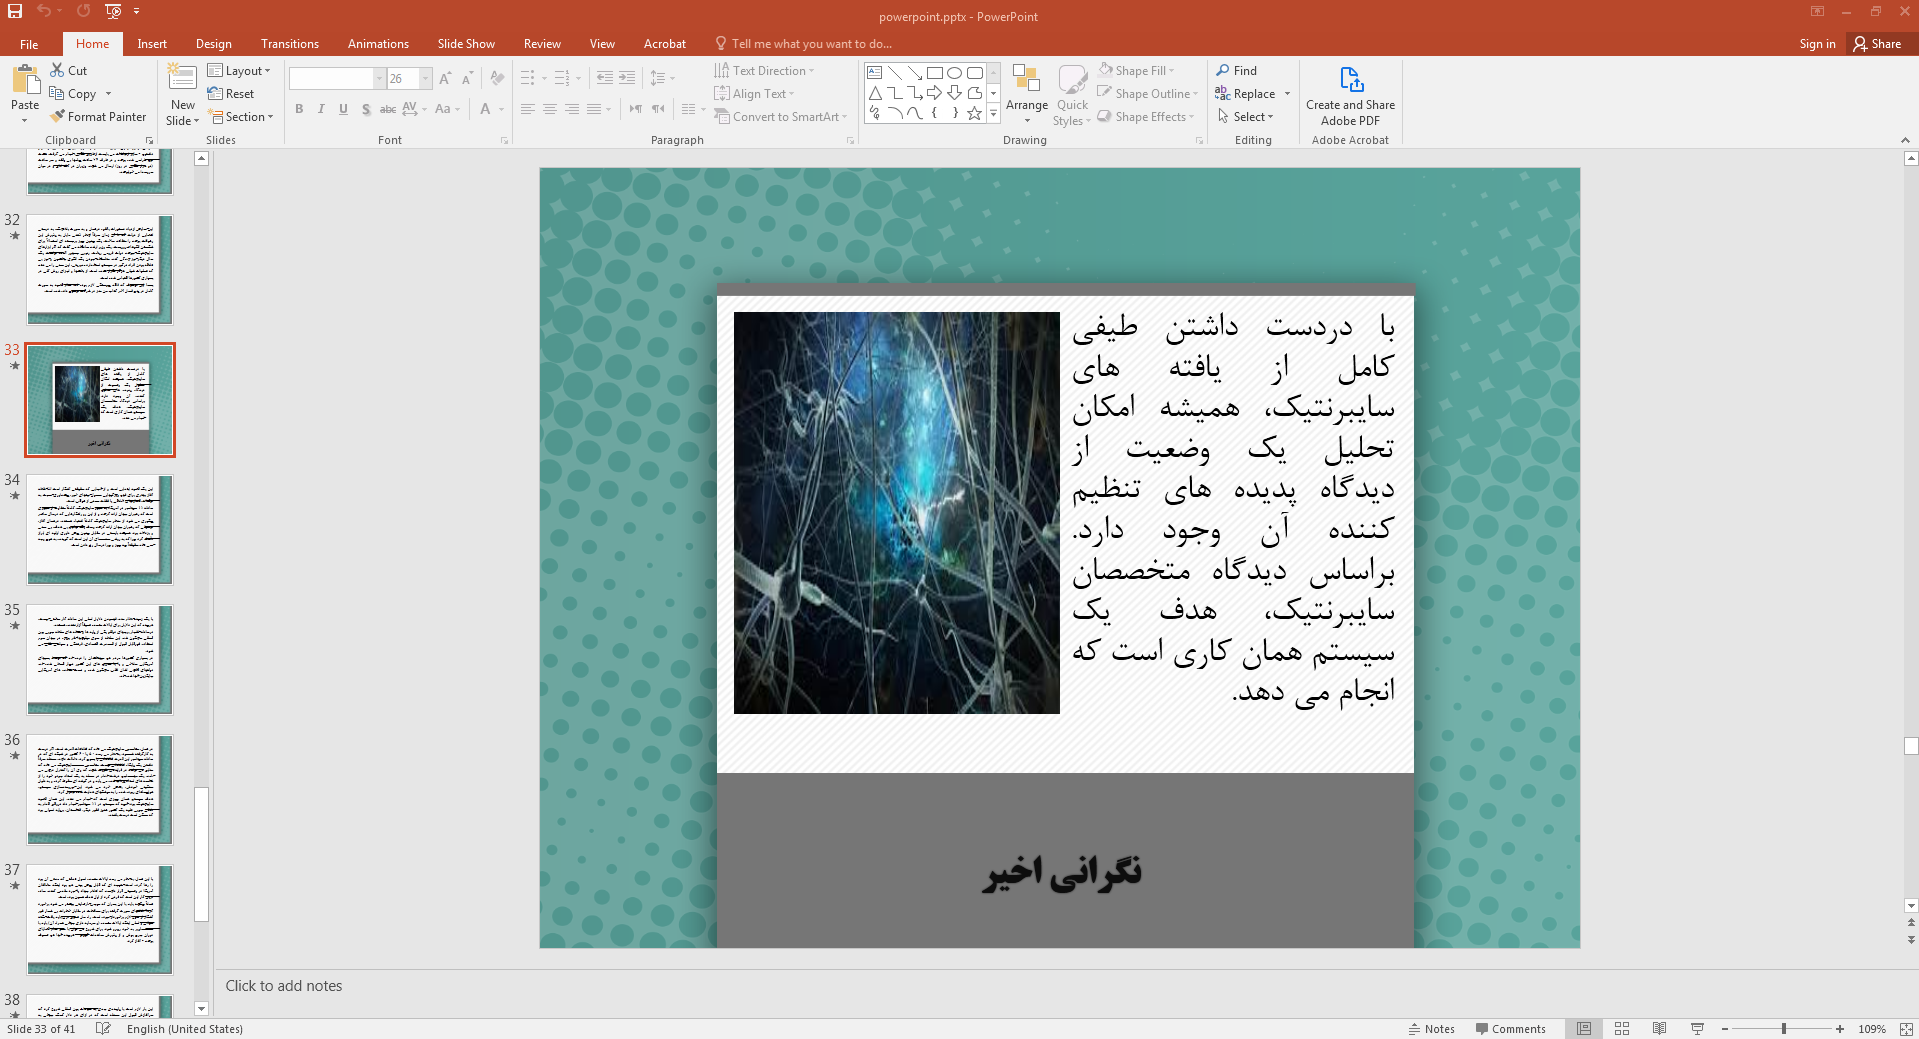1919x1039 pixels.
Task: Click the zoom slider handle
Action: point(1784,1028)
